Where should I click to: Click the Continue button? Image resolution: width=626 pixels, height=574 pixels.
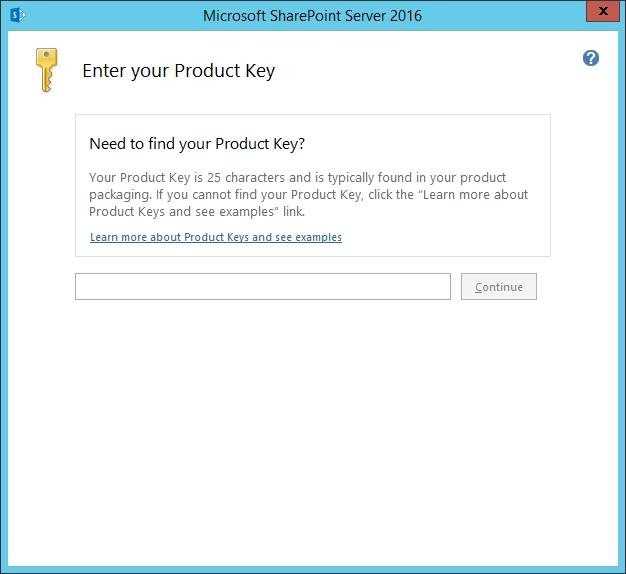click(x=499, y=287)
